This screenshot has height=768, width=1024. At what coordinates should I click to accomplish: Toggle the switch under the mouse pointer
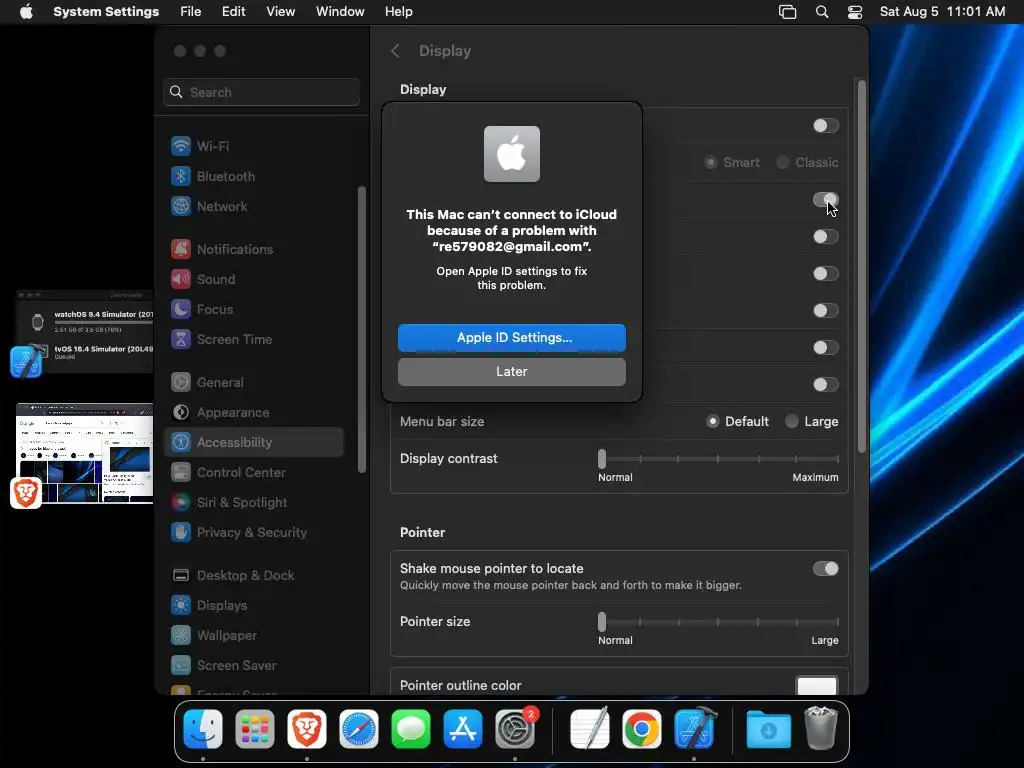point(825,200)
